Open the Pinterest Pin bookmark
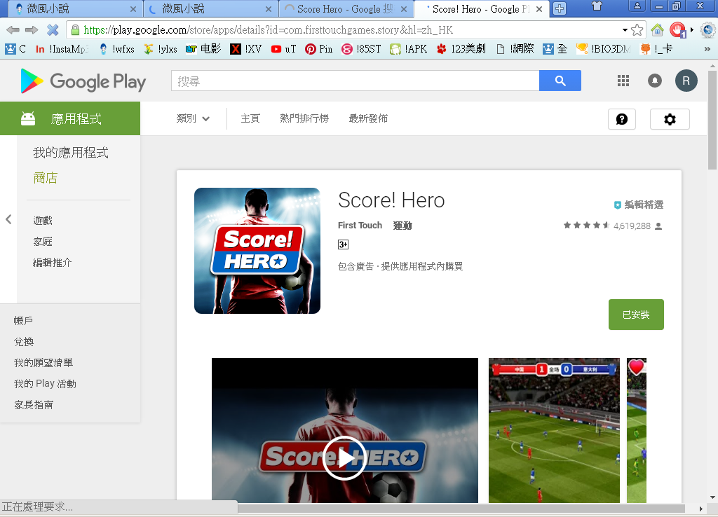 coord(319,49)
